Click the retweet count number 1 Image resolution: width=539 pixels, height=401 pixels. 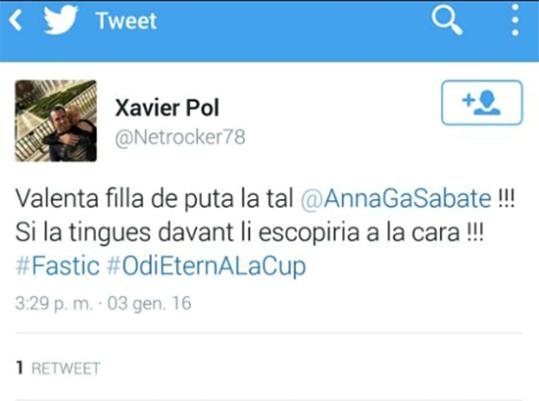(20, 368)
